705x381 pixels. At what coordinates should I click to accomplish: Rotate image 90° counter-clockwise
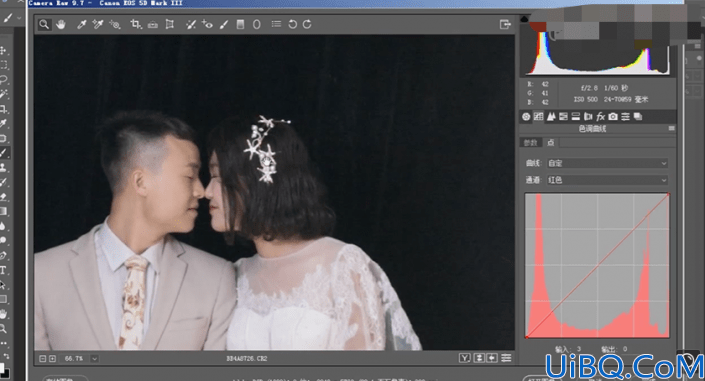(x=292, y=24)
